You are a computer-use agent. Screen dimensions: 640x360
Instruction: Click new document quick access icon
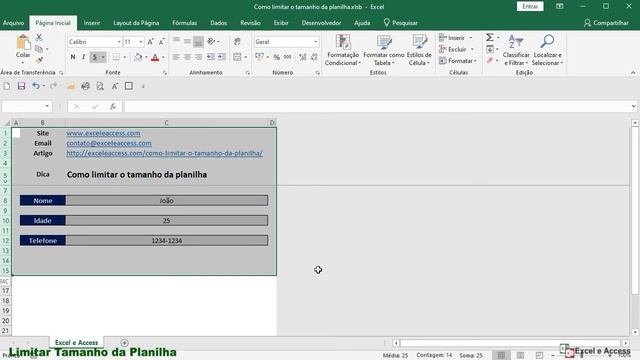[7, 86]
